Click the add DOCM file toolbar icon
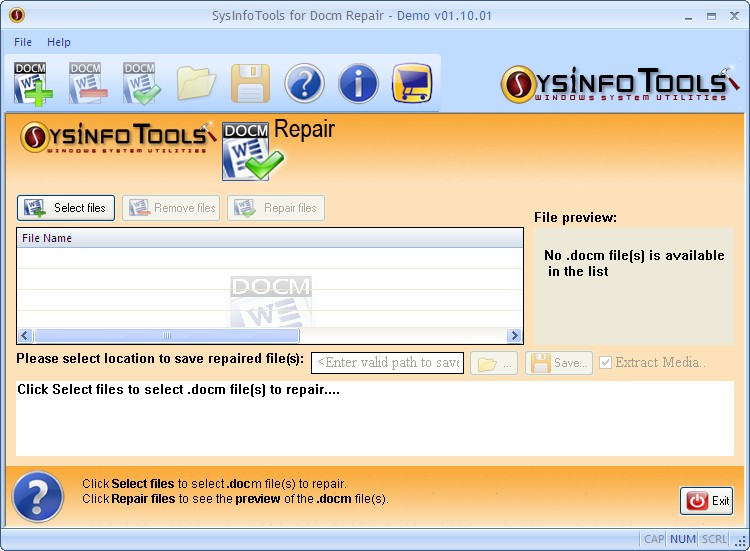The height and width of the screenshot is (551, 750). (33, 82)
